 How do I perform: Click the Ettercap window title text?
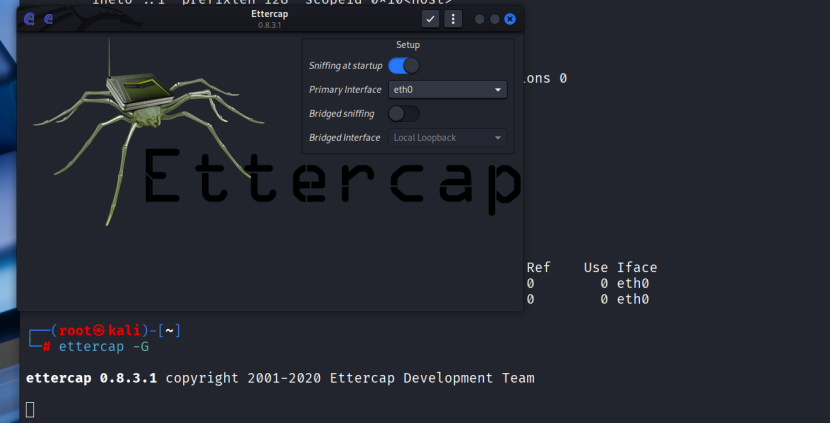tap(270, 14)
